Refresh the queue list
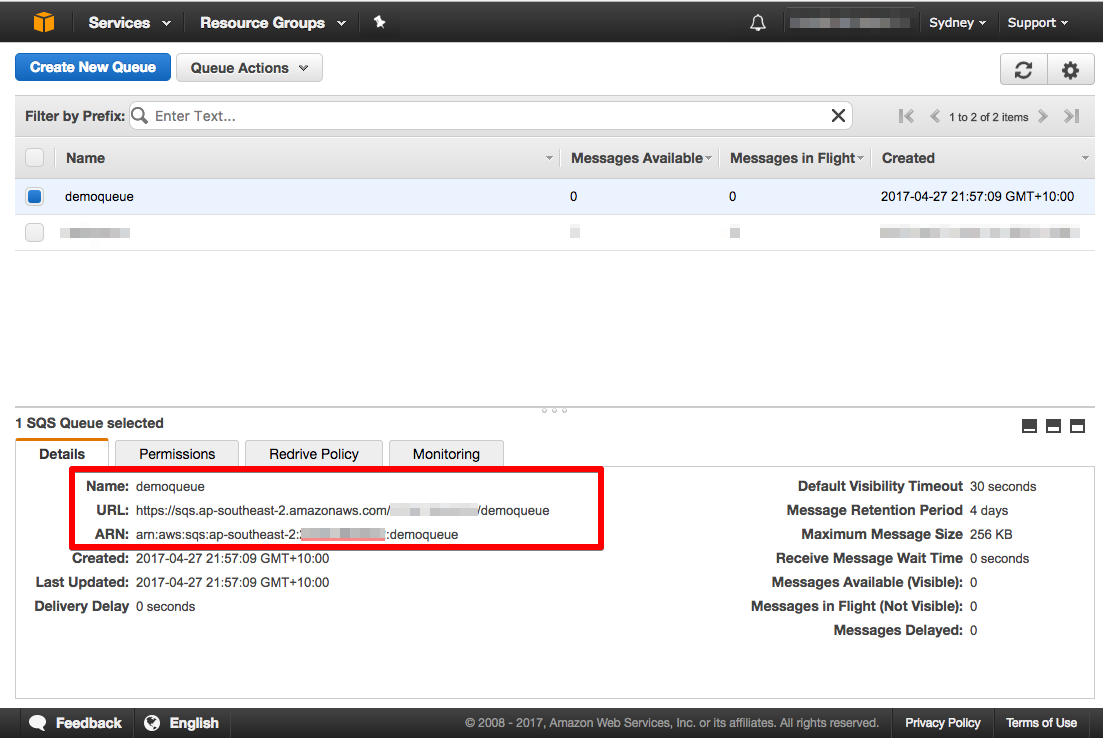Image resolution: width=1103 pixels, height=738 pixels. coord(1024,70)
